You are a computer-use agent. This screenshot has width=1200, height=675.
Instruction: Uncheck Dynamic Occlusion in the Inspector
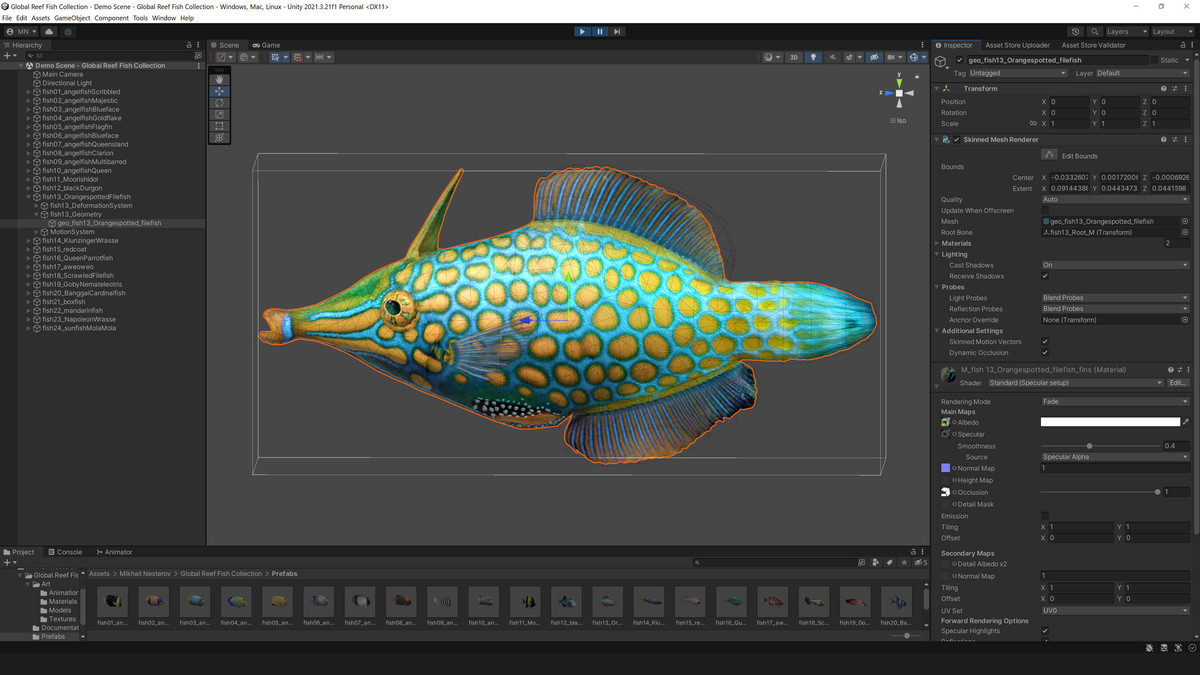point(1044,353)
